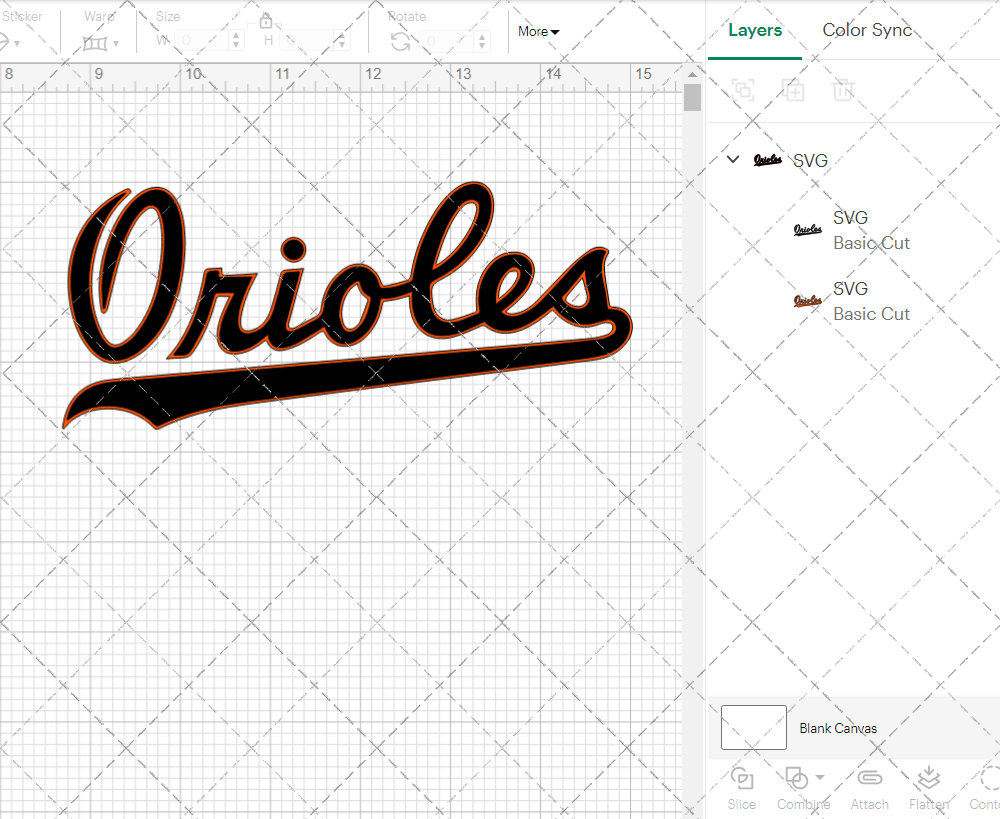The image size is (1000, 819).
Task: Click the Flatten icon
Action: point(928,779)
